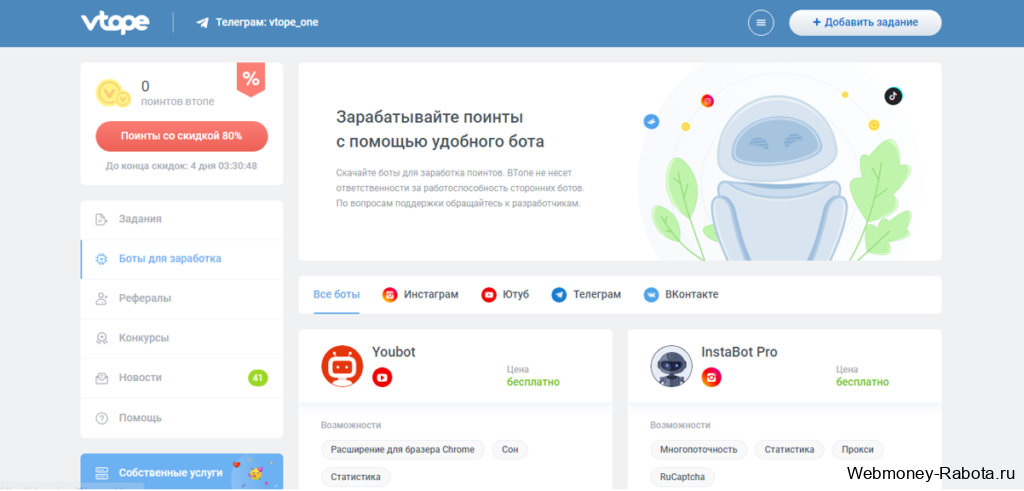
Task: Click the Расширение для бразера Chrome tag
Action: (x=402, y=450)
